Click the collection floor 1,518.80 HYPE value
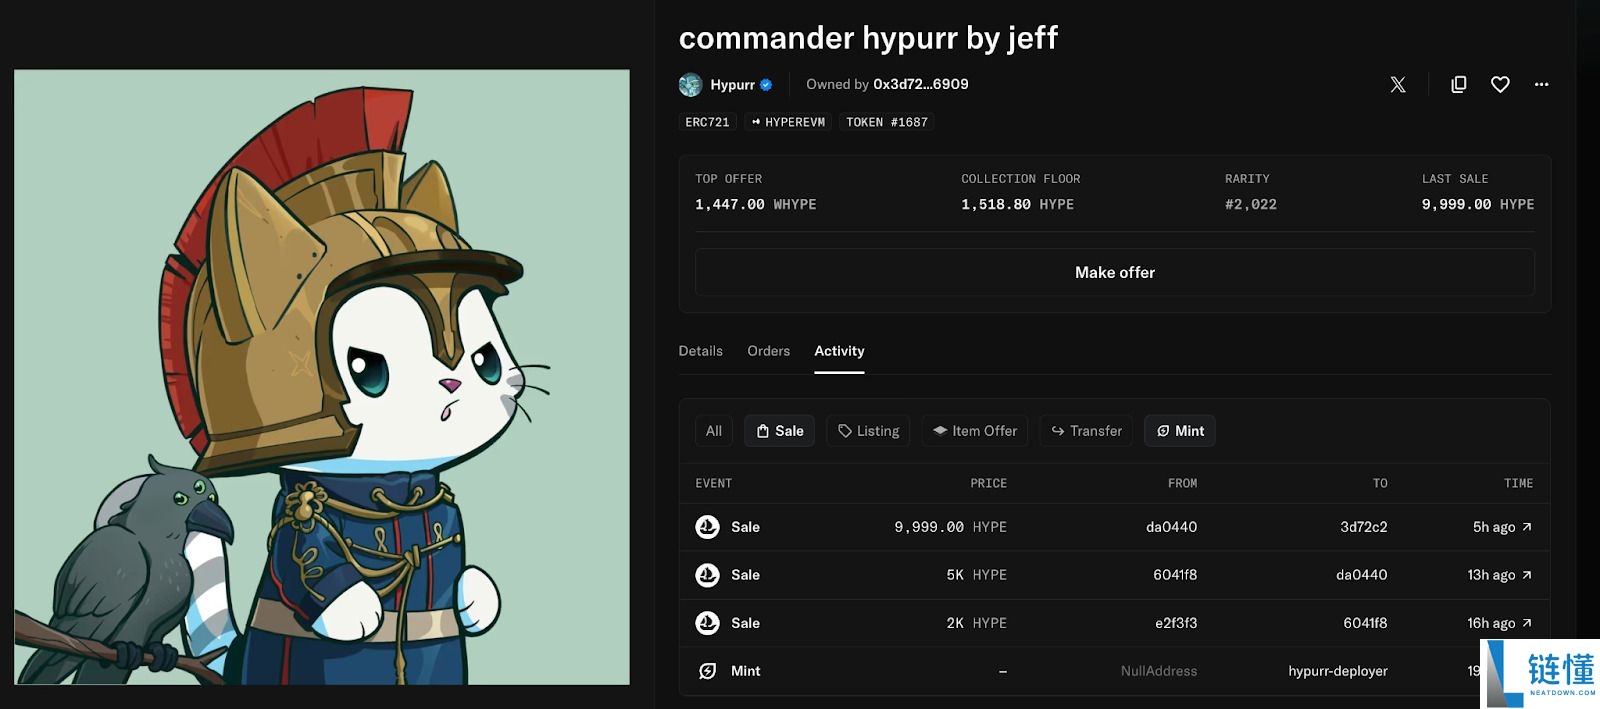This screenshot has height=709, width=1600. (1017, 204)
